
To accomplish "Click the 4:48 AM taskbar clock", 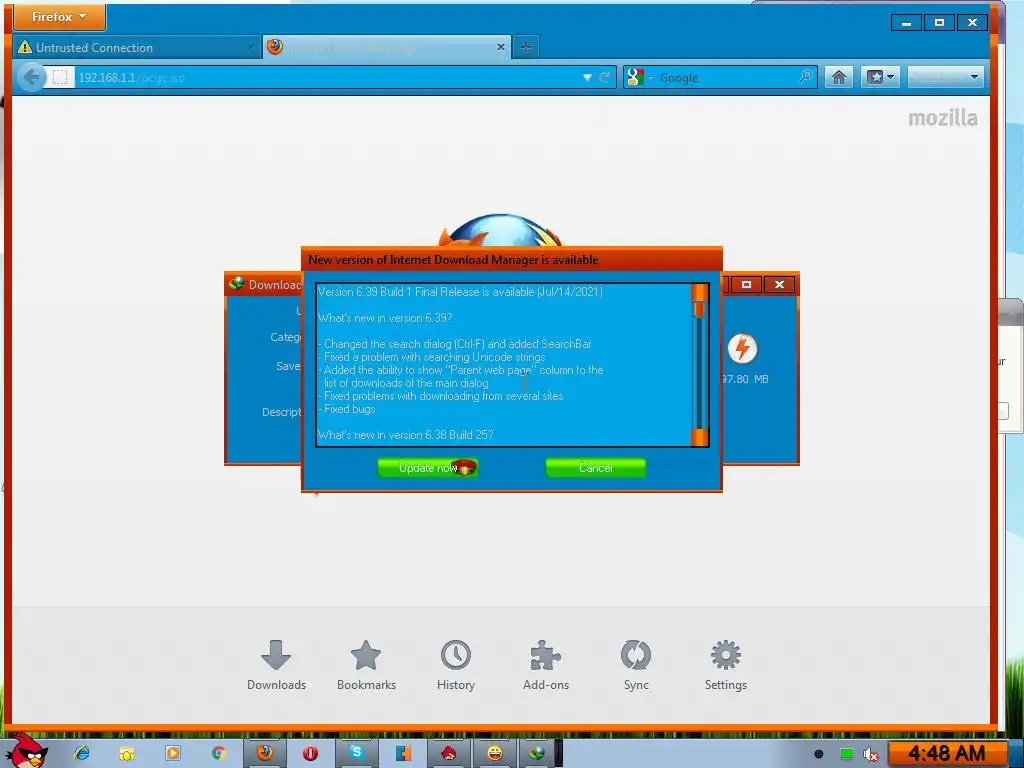I will coord(946,754).
